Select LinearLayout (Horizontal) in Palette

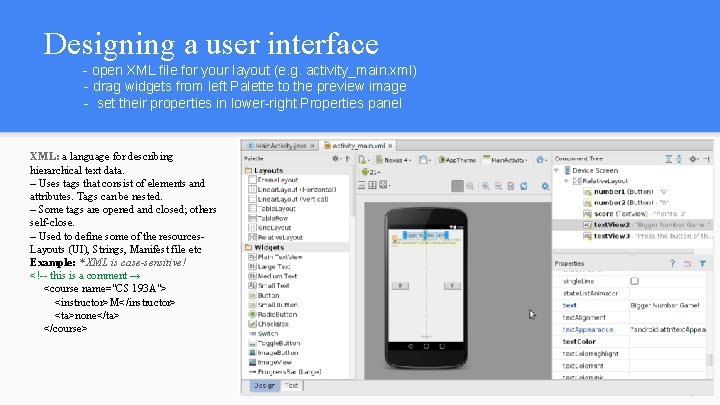click(x=292, y=189)
